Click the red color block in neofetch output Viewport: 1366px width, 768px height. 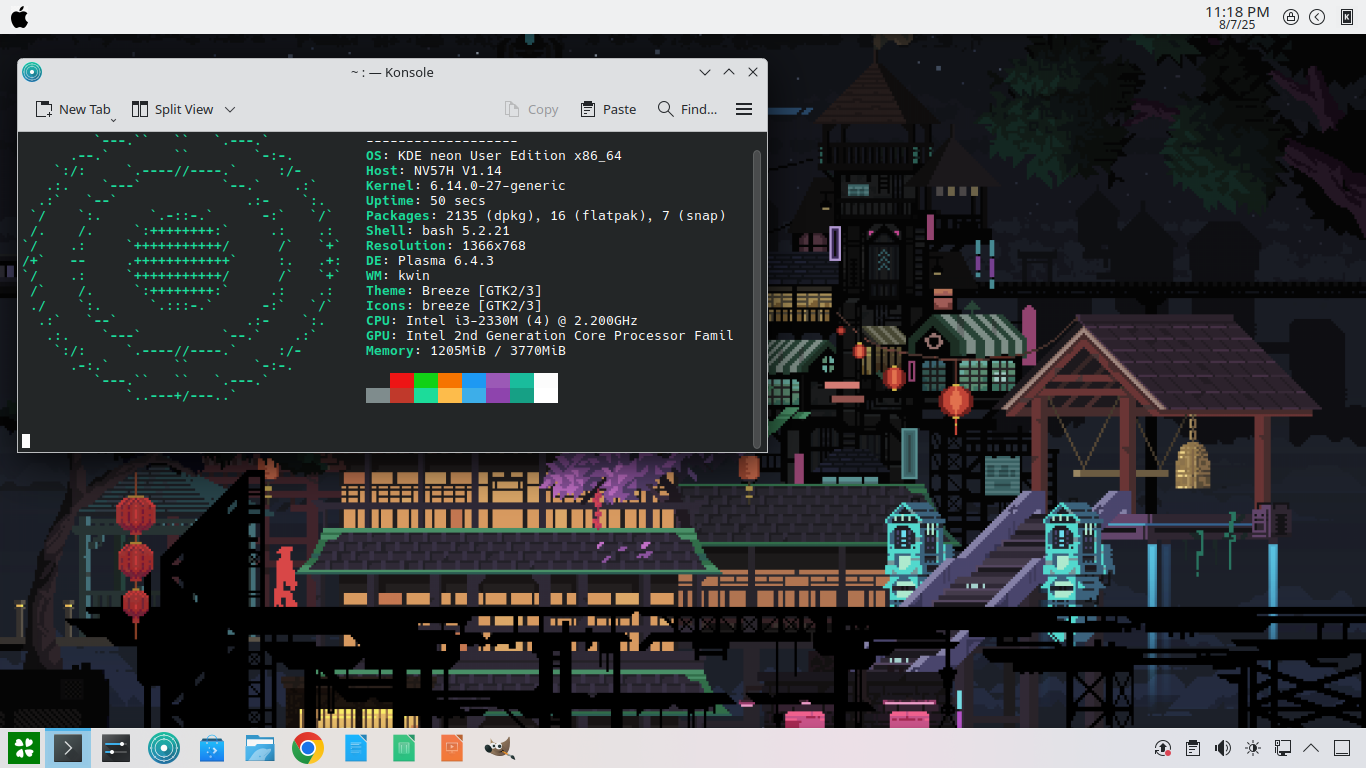(402, 388)
